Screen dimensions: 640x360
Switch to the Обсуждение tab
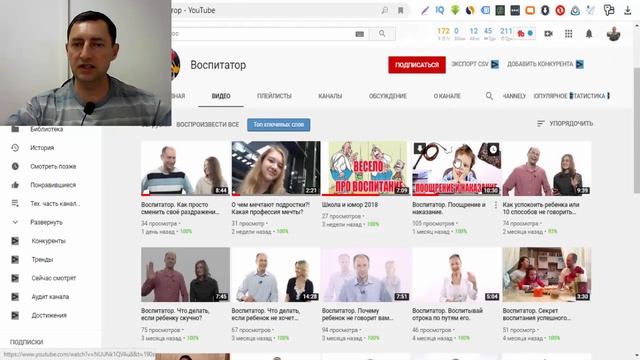(388, 96)
